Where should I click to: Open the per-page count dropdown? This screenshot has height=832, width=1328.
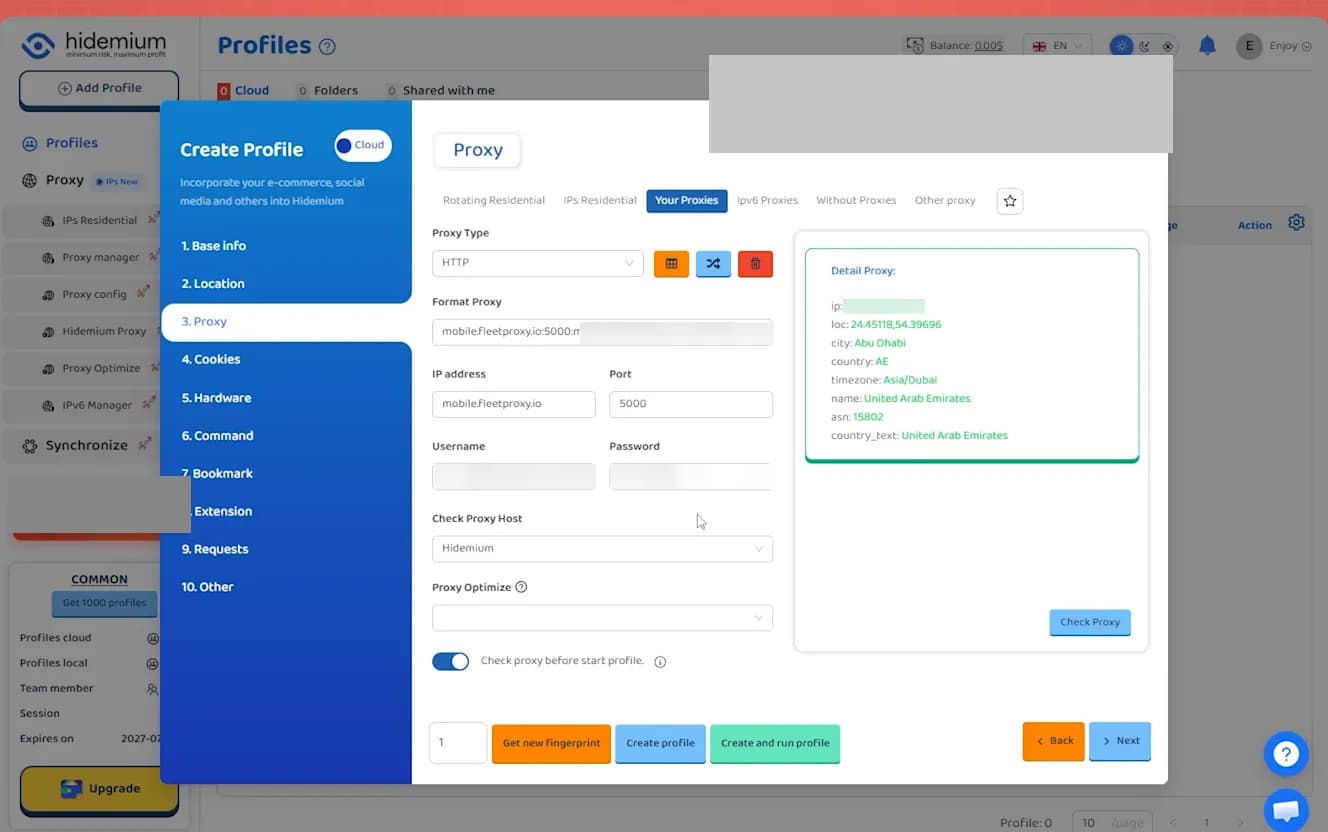tap(1112, 822)
